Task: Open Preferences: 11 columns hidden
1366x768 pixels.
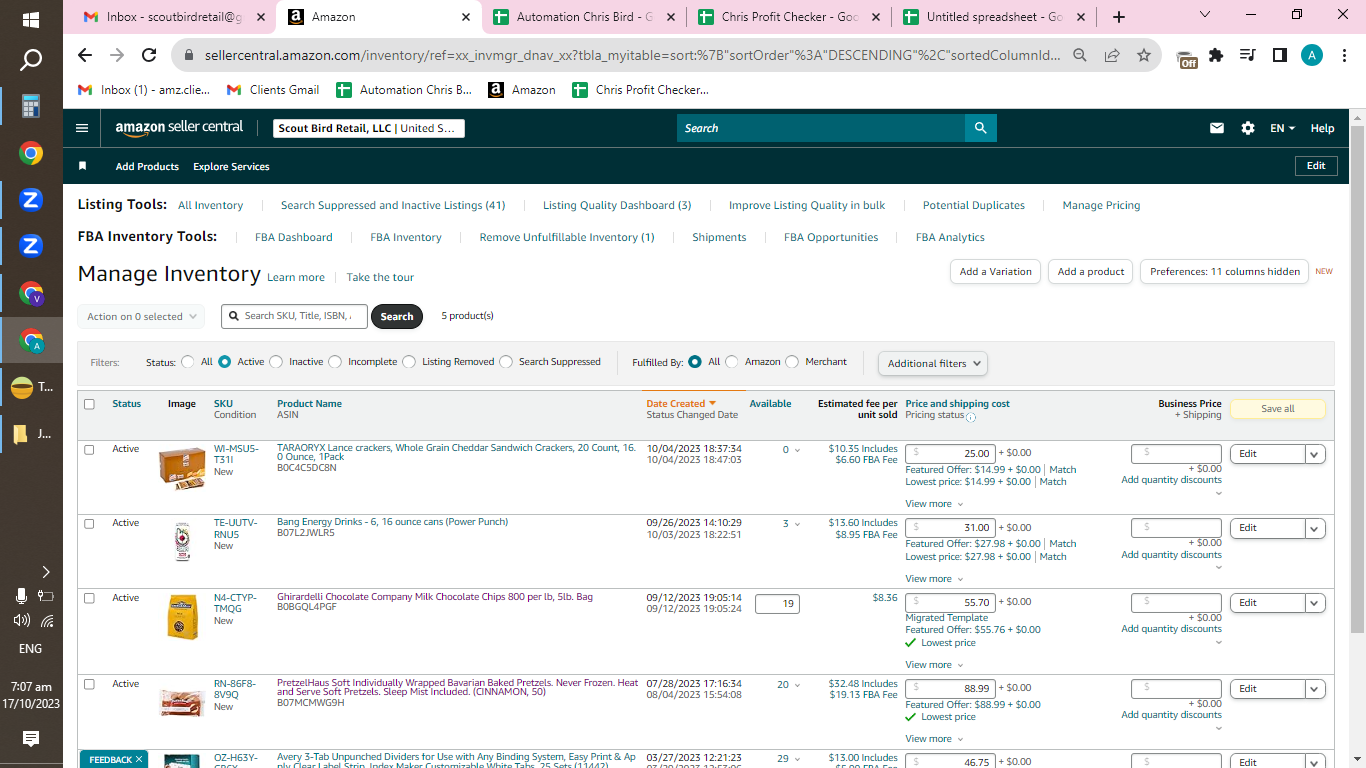Action: (1224, 272)
